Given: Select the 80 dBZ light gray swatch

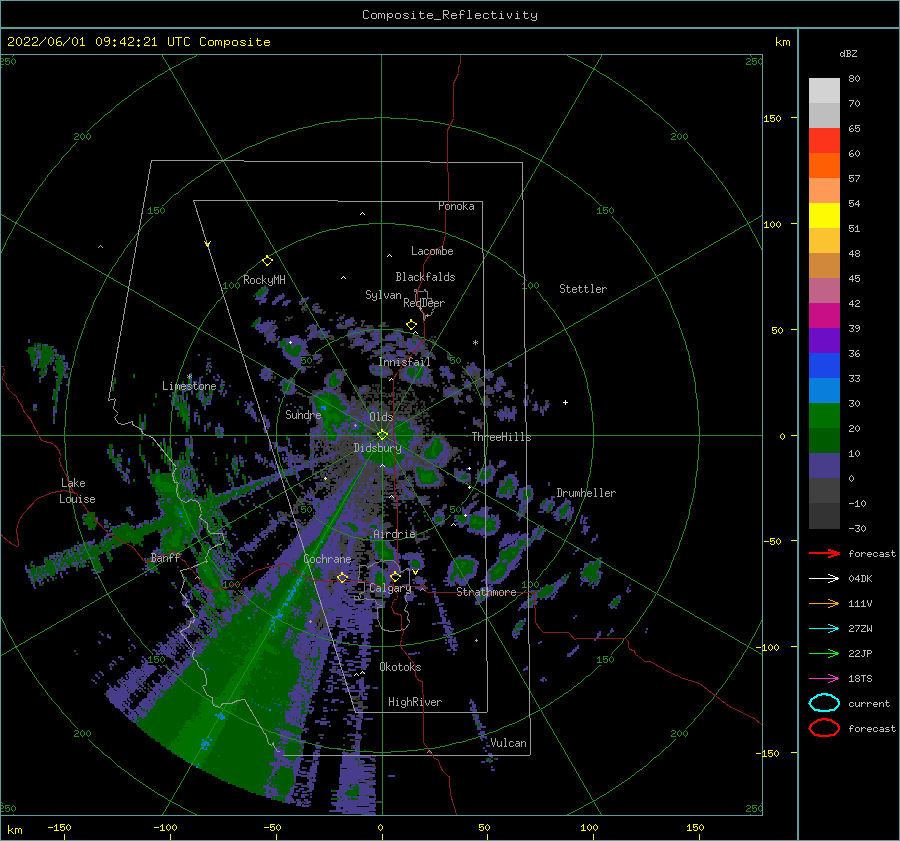Looking at the screenshot, I should coord(824,91).
